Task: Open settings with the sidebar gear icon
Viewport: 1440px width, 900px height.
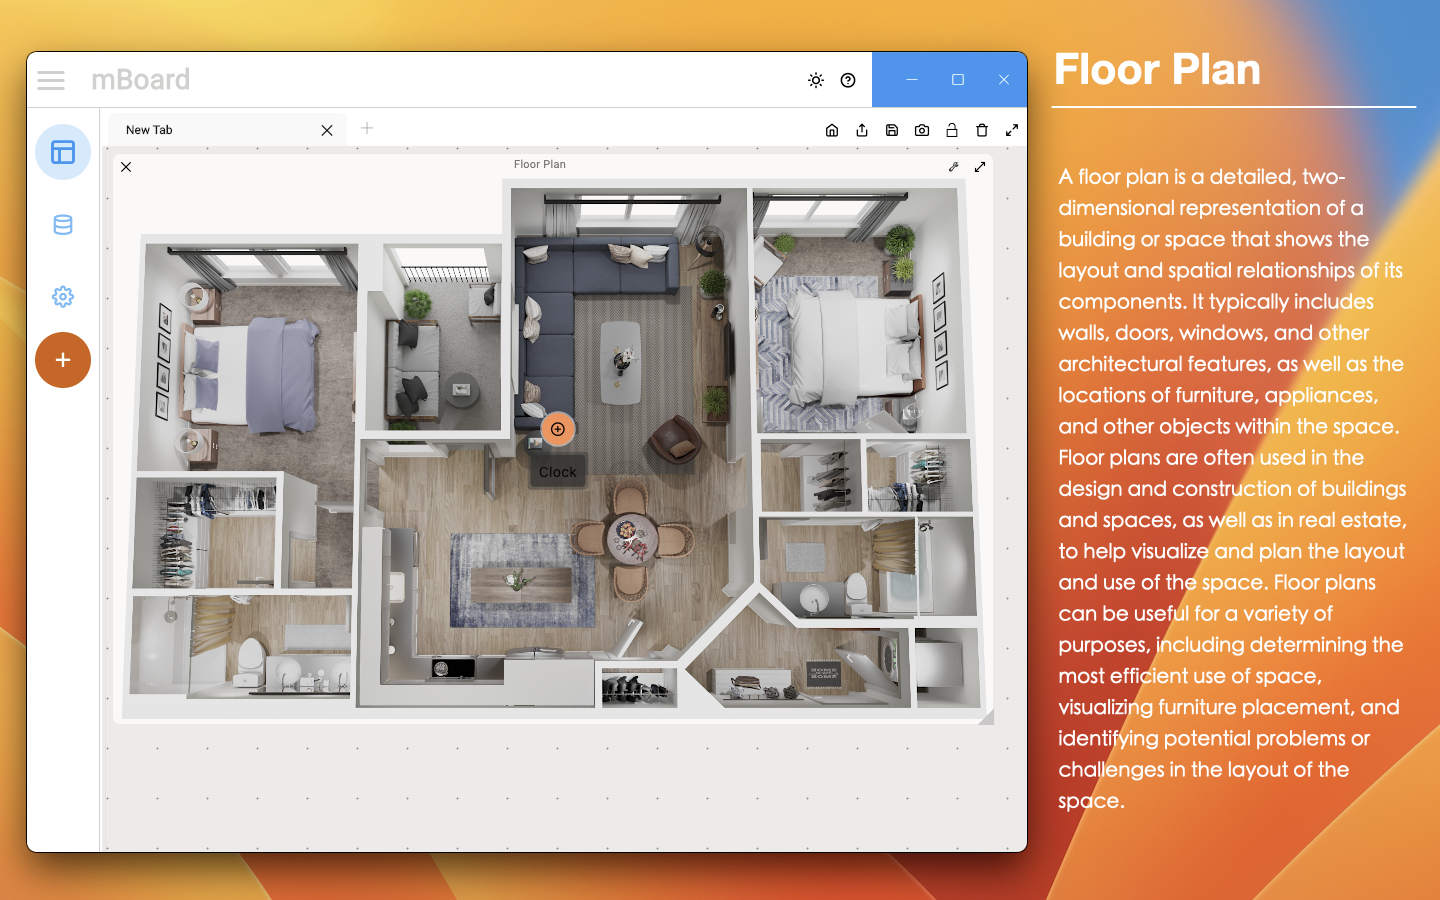Action: [x=63, y=297]
